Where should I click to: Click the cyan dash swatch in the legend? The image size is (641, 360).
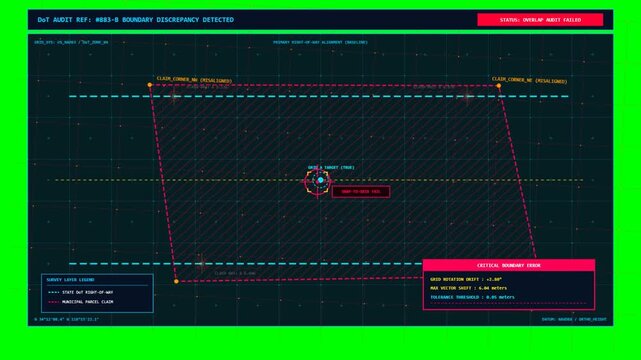coord(54,293)
